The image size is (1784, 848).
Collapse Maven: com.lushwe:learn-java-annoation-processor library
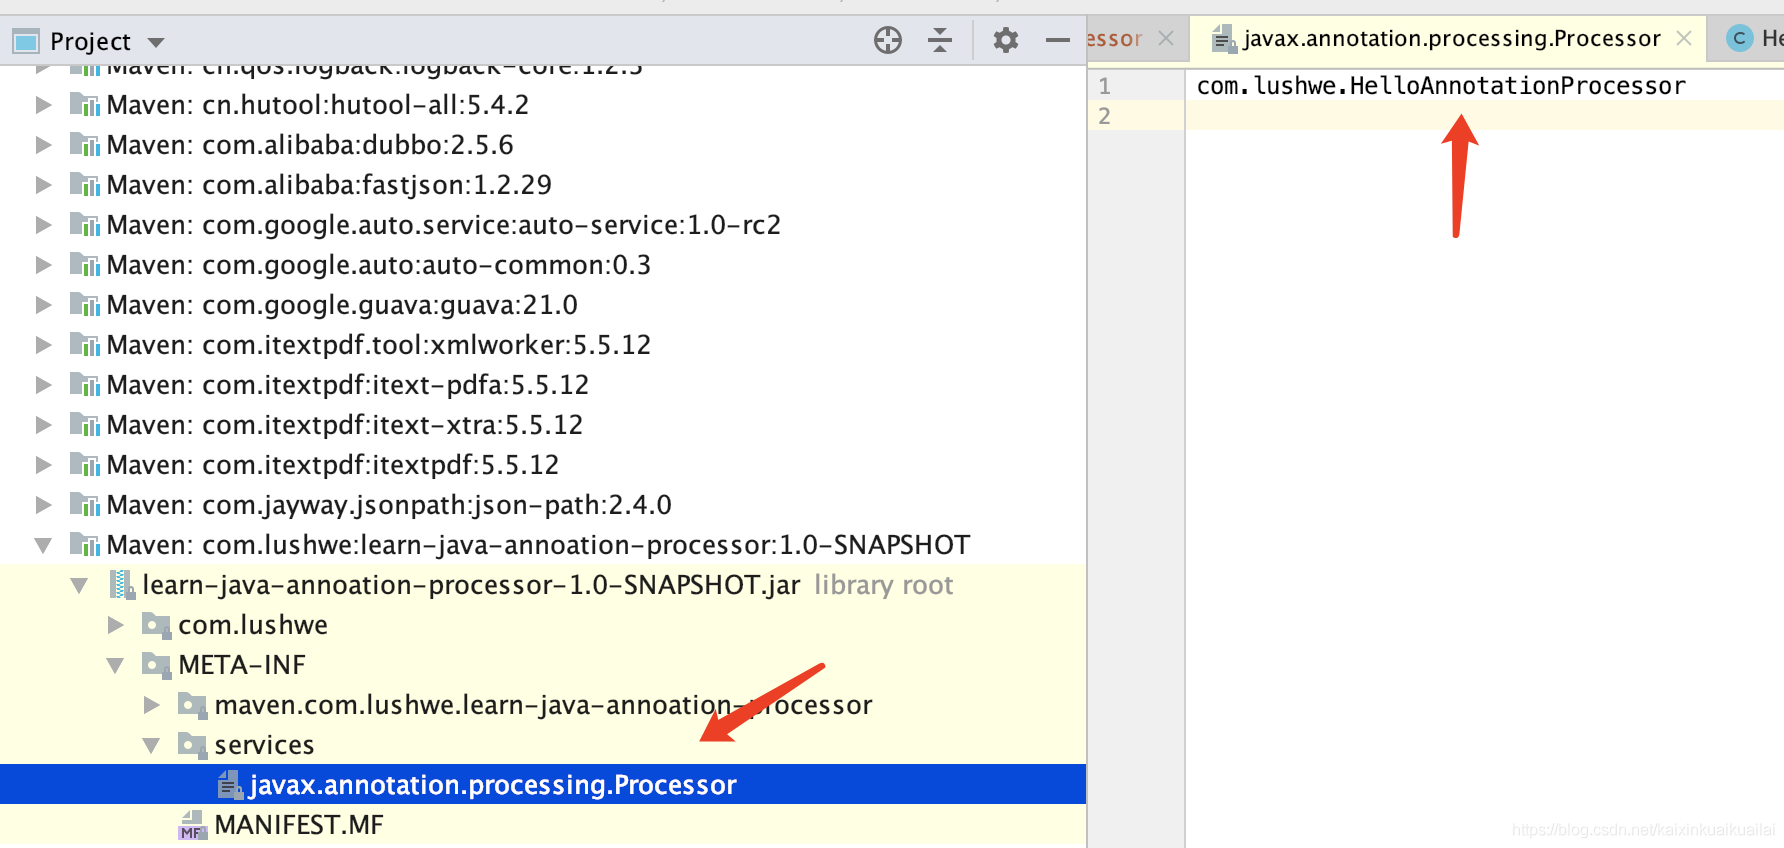click(43, 545)
